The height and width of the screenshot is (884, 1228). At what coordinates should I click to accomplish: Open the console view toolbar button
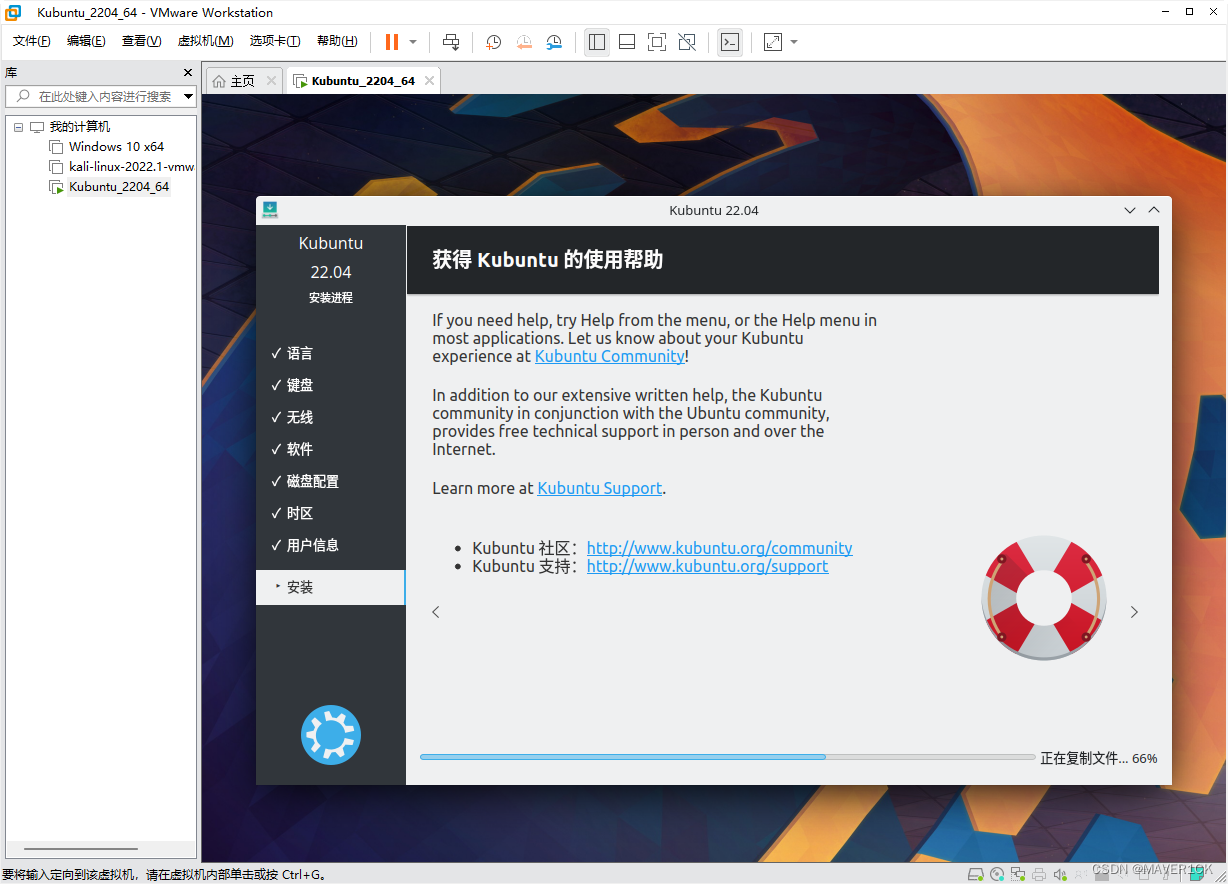(730, 42)
